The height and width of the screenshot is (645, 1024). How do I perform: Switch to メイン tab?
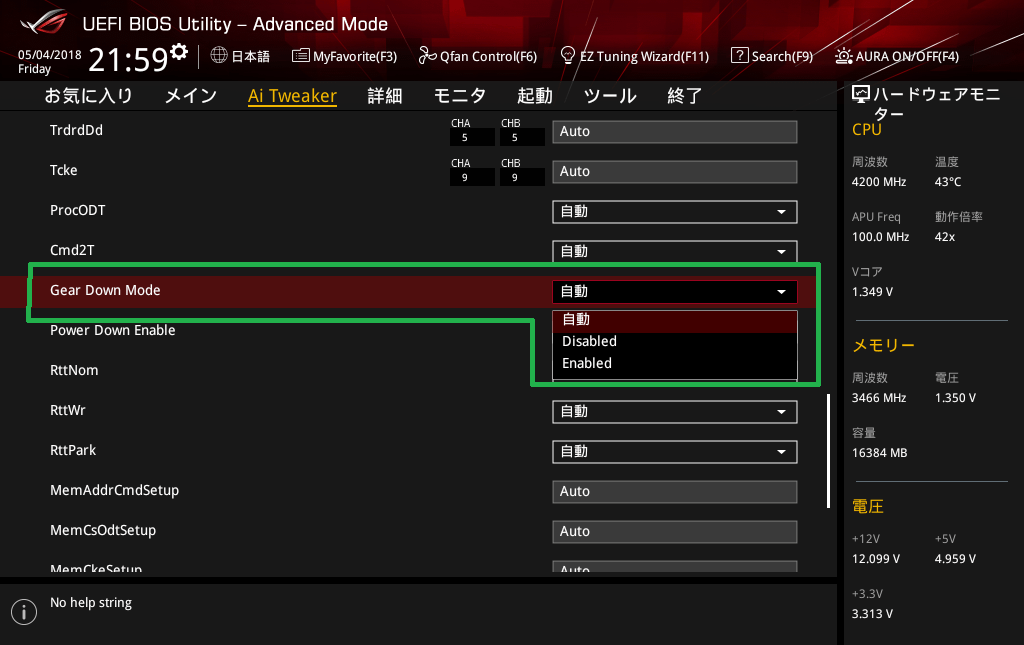coord(191,96)
